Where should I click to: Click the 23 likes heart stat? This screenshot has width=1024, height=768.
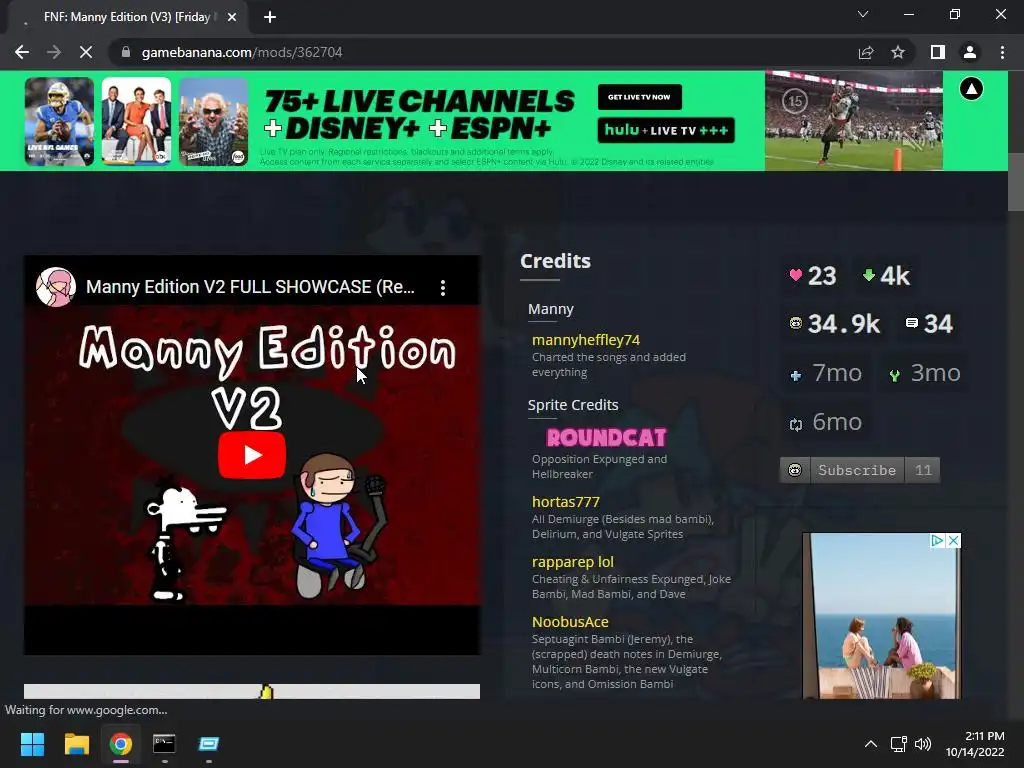pos(813,276)
